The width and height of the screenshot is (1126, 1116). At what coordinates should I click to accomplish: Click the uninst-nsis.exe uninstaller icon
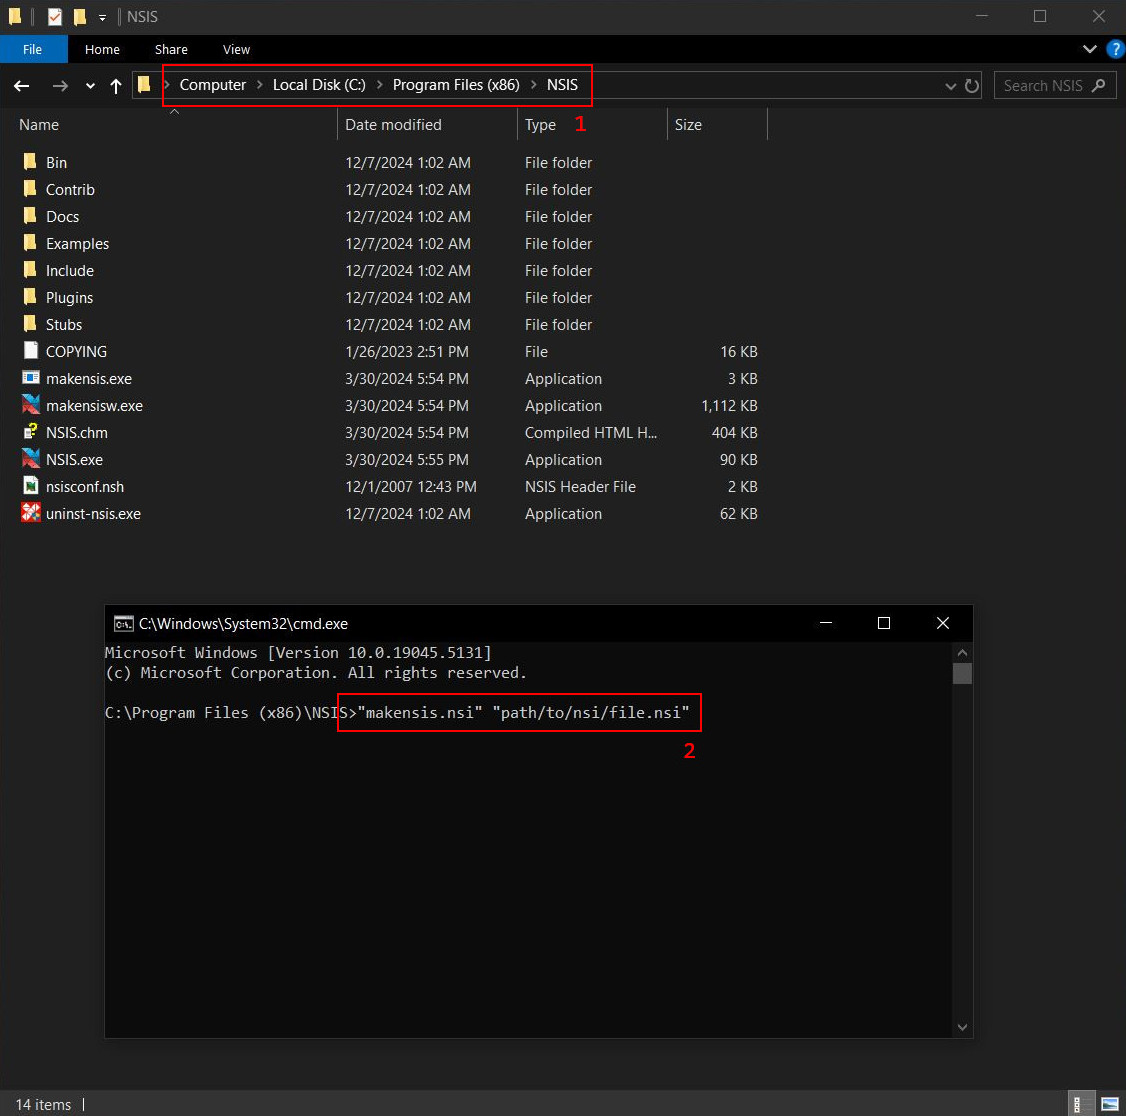click(30, 513)
